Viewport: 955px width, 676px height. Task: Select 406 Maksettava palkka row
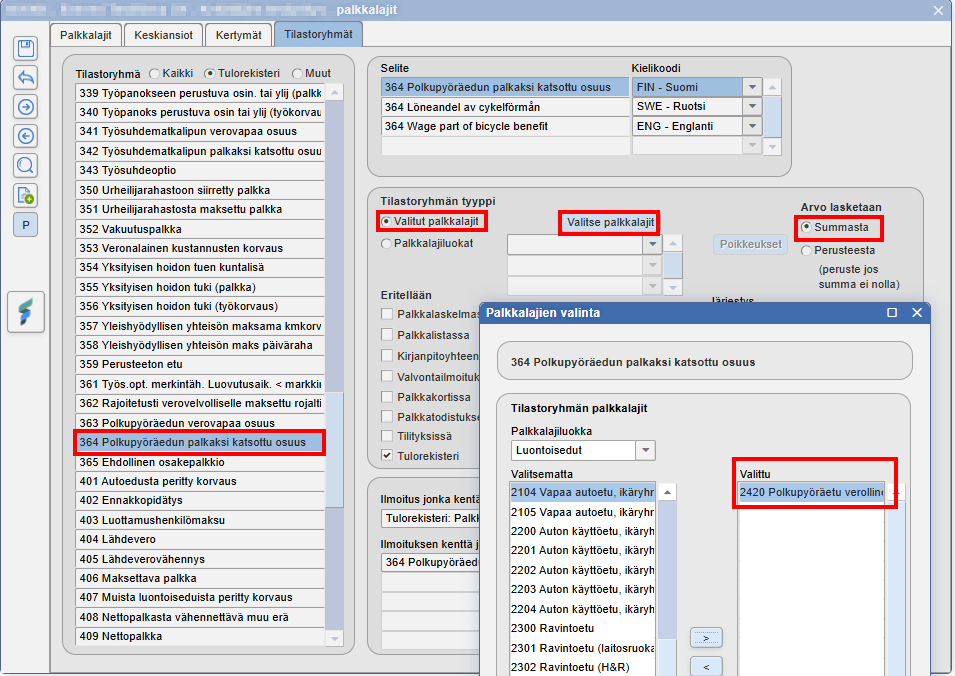[200, 578]
